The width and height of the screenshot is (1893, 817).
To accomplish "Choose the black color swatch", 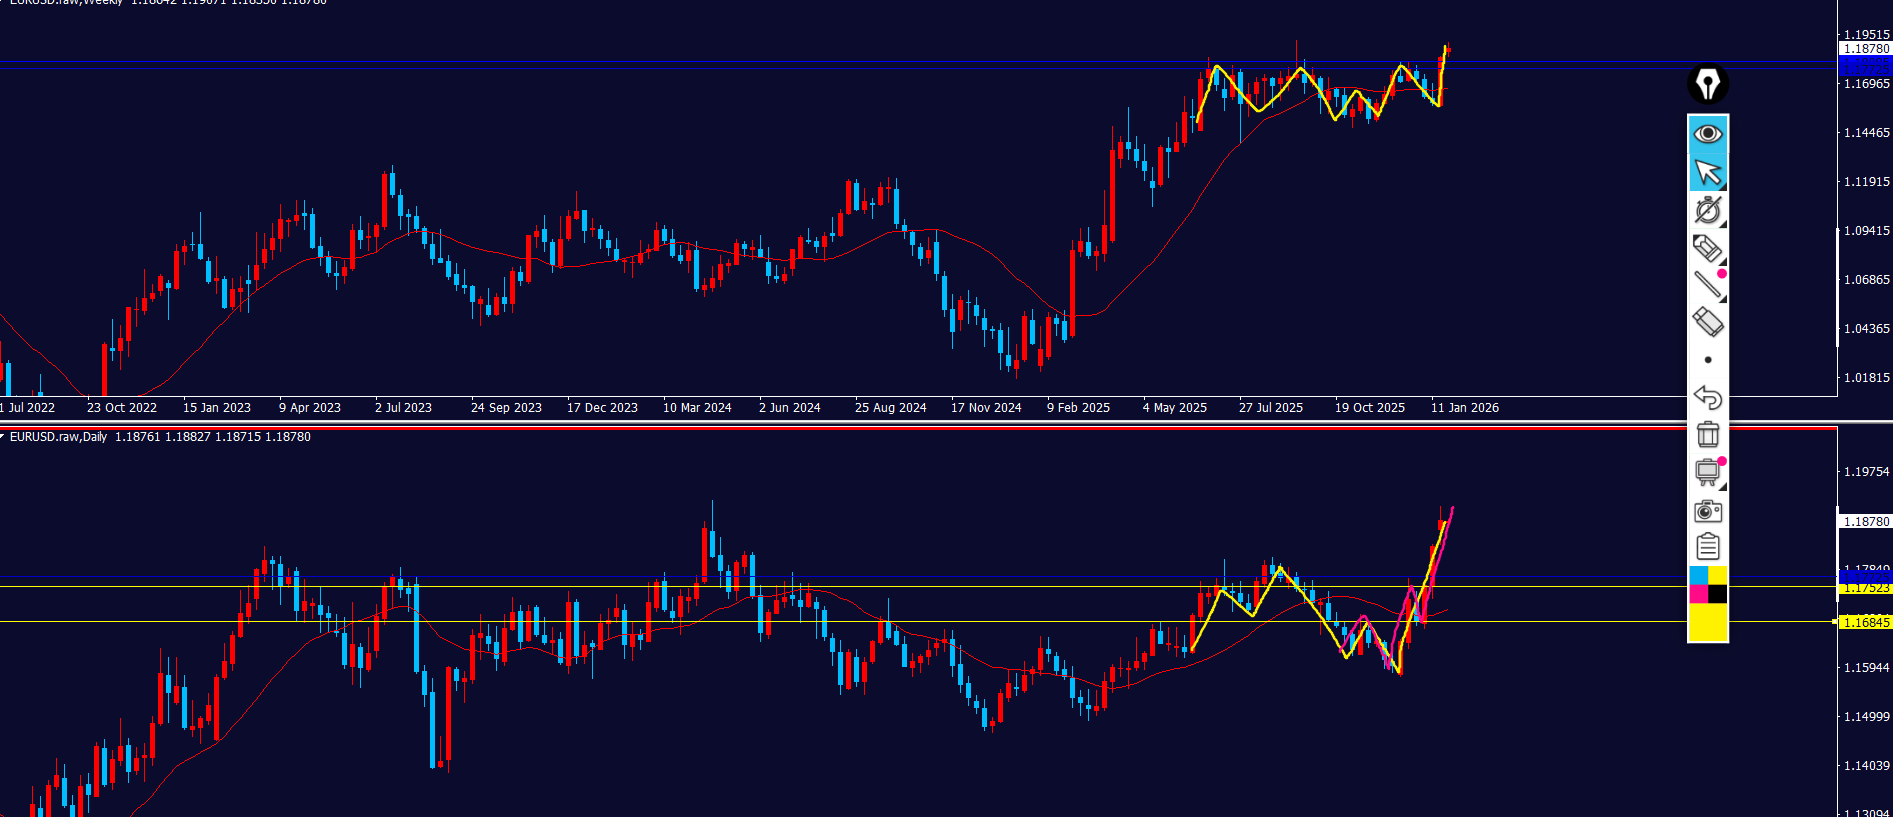I will (x=1718, y=594).
